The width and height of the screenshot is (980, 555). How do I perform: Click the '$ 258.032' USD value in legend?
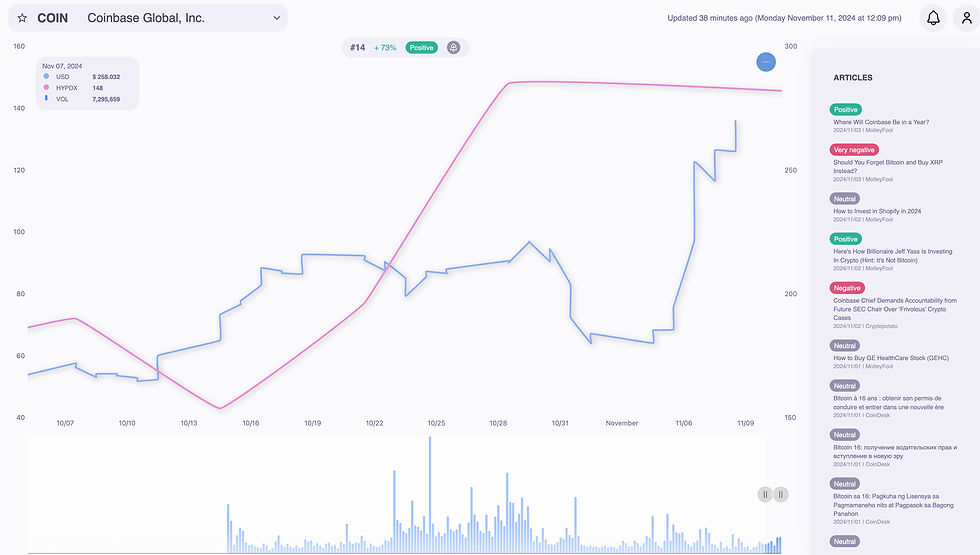pos(106,77)
